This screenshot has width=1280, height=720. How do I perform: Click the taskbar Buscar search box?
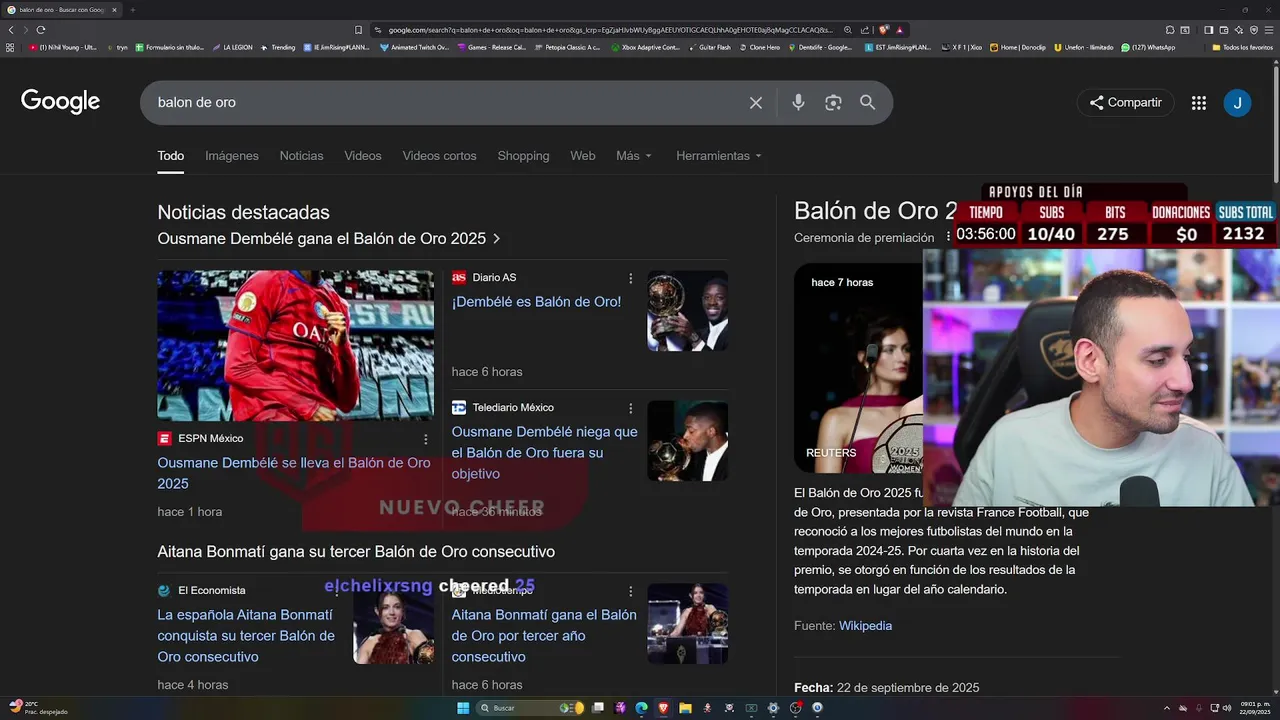(x=530, y=708)
